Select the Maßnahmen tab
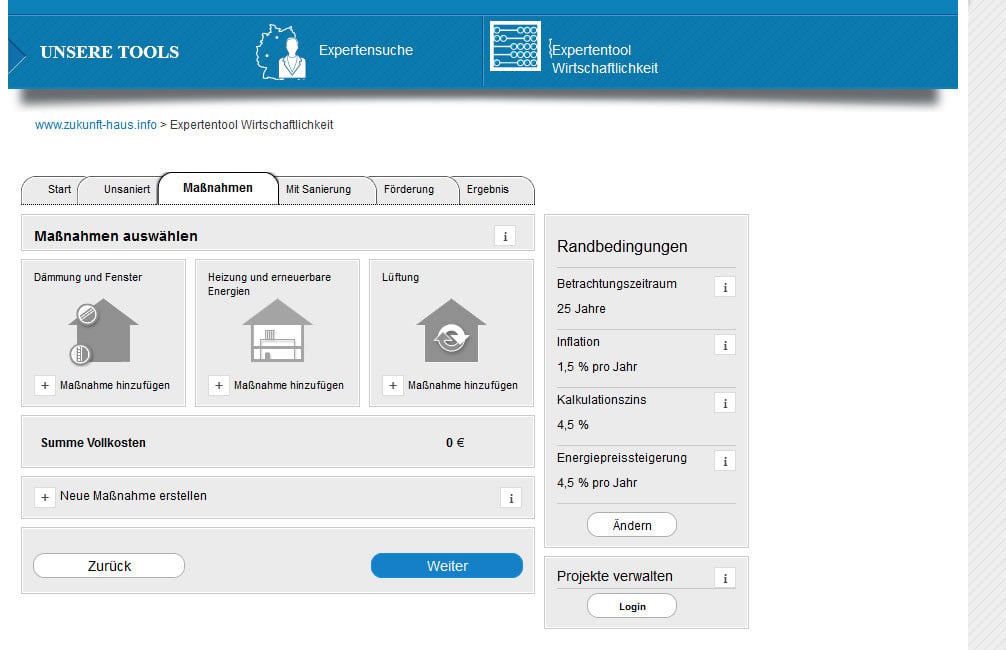The image size is (1006, 650). click(x=218, y=188)
